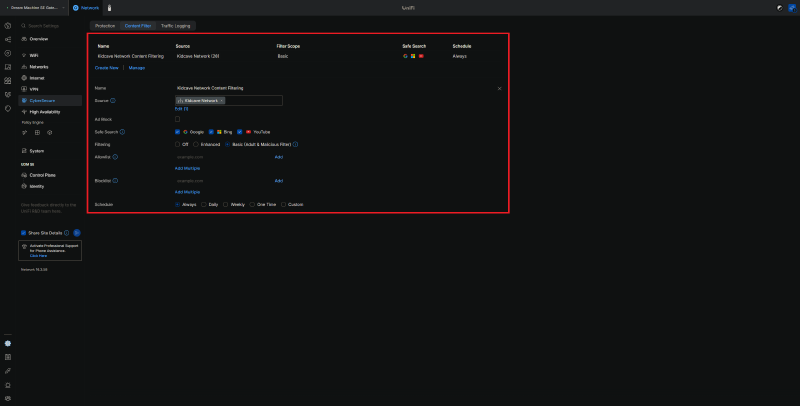Open CyberSecure settings section
Image resolution: width=800 pixels, height=406 pixels.
[x=50, y=100]
